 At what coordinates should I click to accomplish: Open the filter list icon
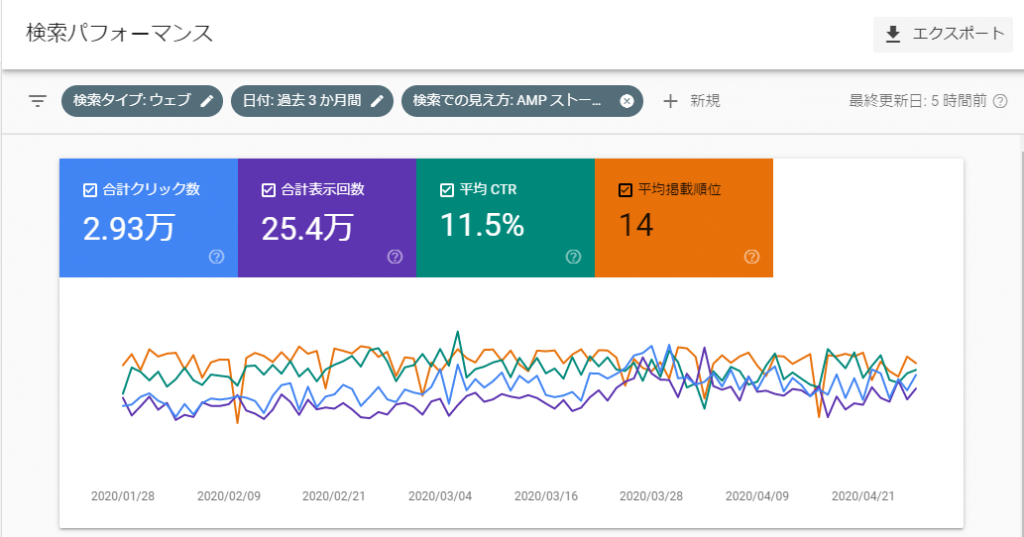coord(38,101)
